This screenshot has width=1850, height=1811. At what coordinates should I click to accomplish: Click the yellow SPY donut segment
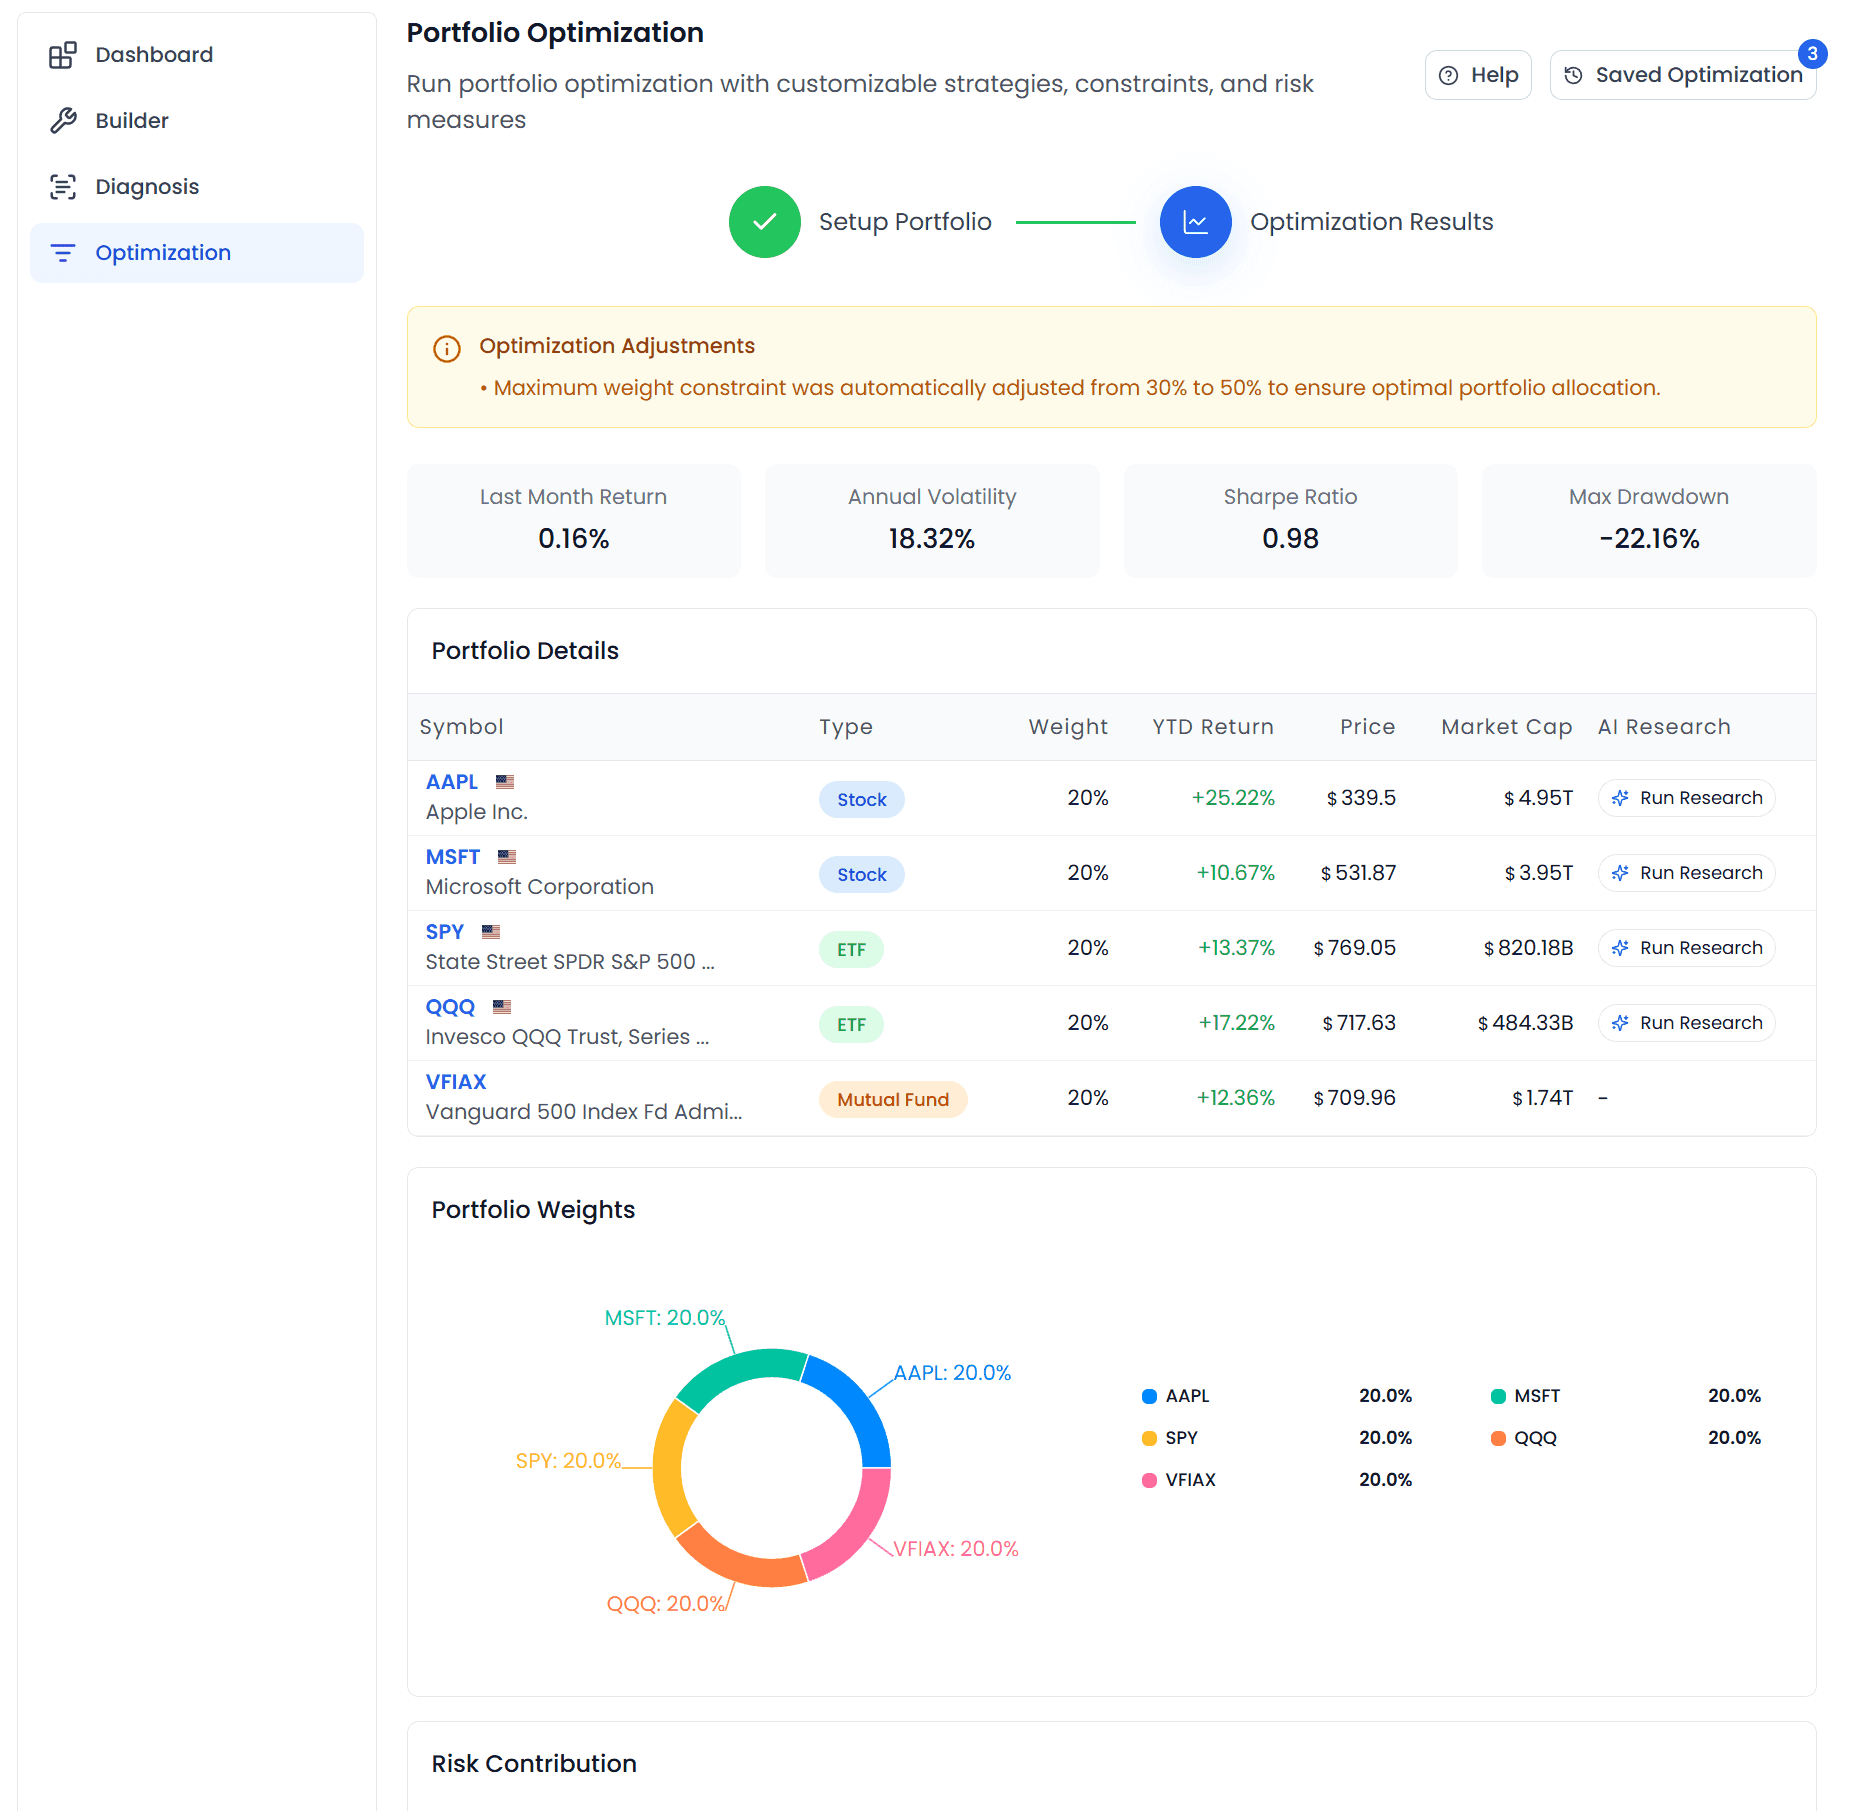[x=669, y=1469]
